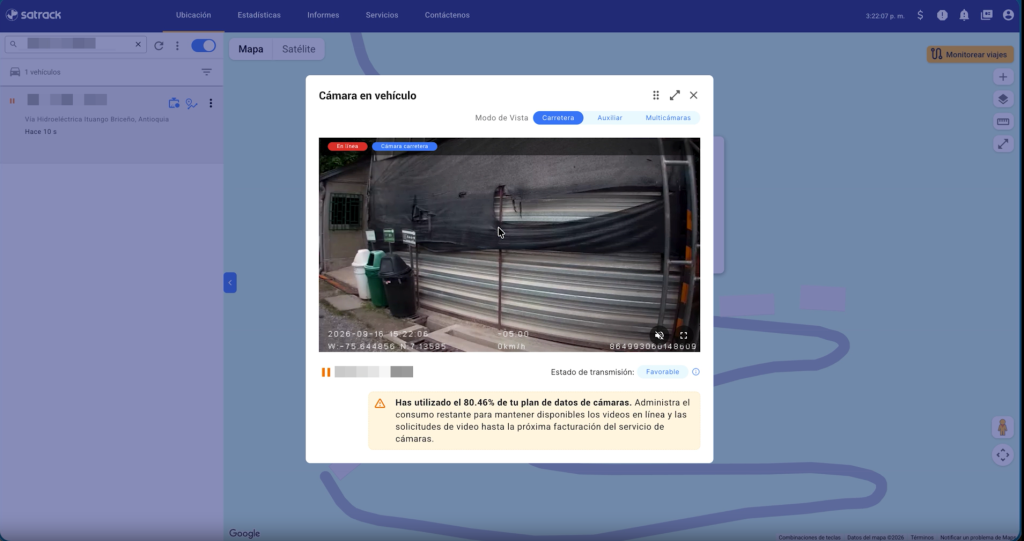Zoom in the map with plus button

(1002, 76)
